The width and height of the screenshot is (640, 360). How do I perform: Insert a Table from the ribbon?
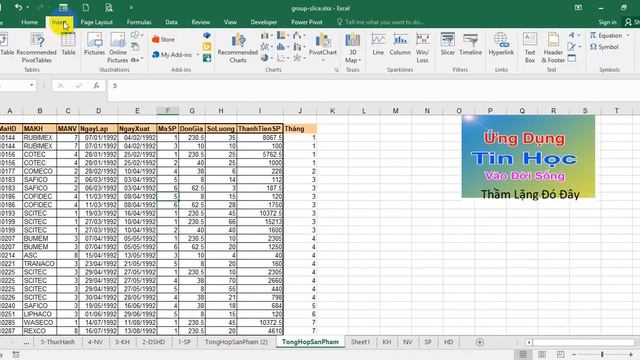click(x=68, y=44)
